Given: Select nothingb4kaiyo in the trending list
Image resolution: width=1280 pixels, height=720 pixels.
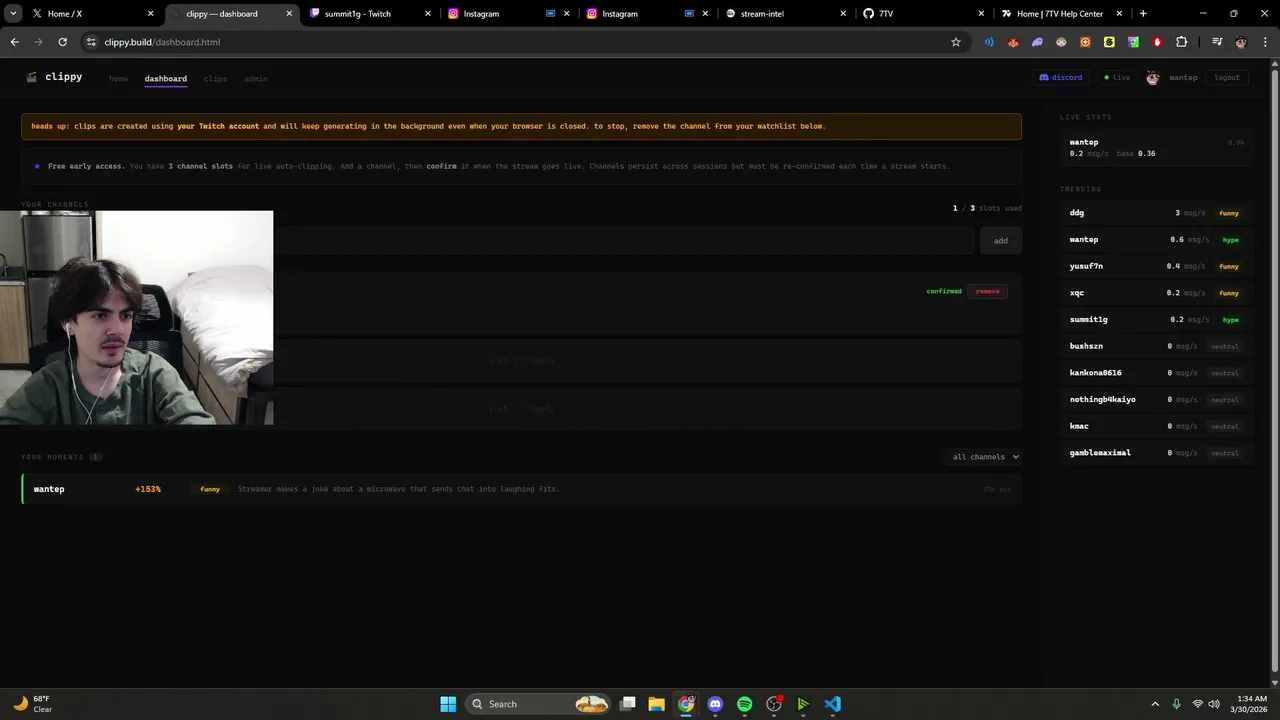Looking at the screenshot, I should coord(1155,399).
